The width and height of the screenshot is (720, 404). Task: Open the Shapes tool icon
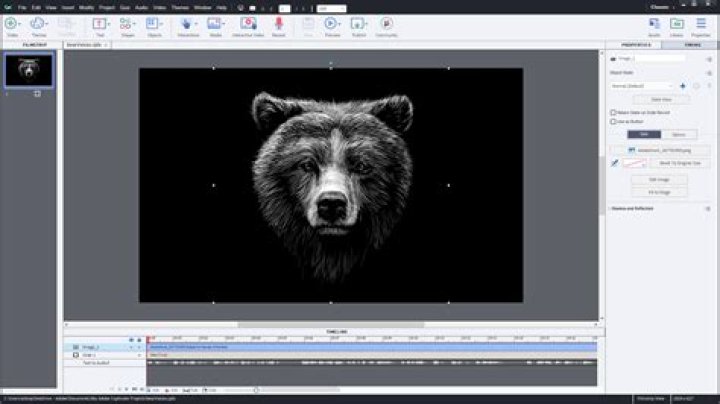tap(127, 24)
